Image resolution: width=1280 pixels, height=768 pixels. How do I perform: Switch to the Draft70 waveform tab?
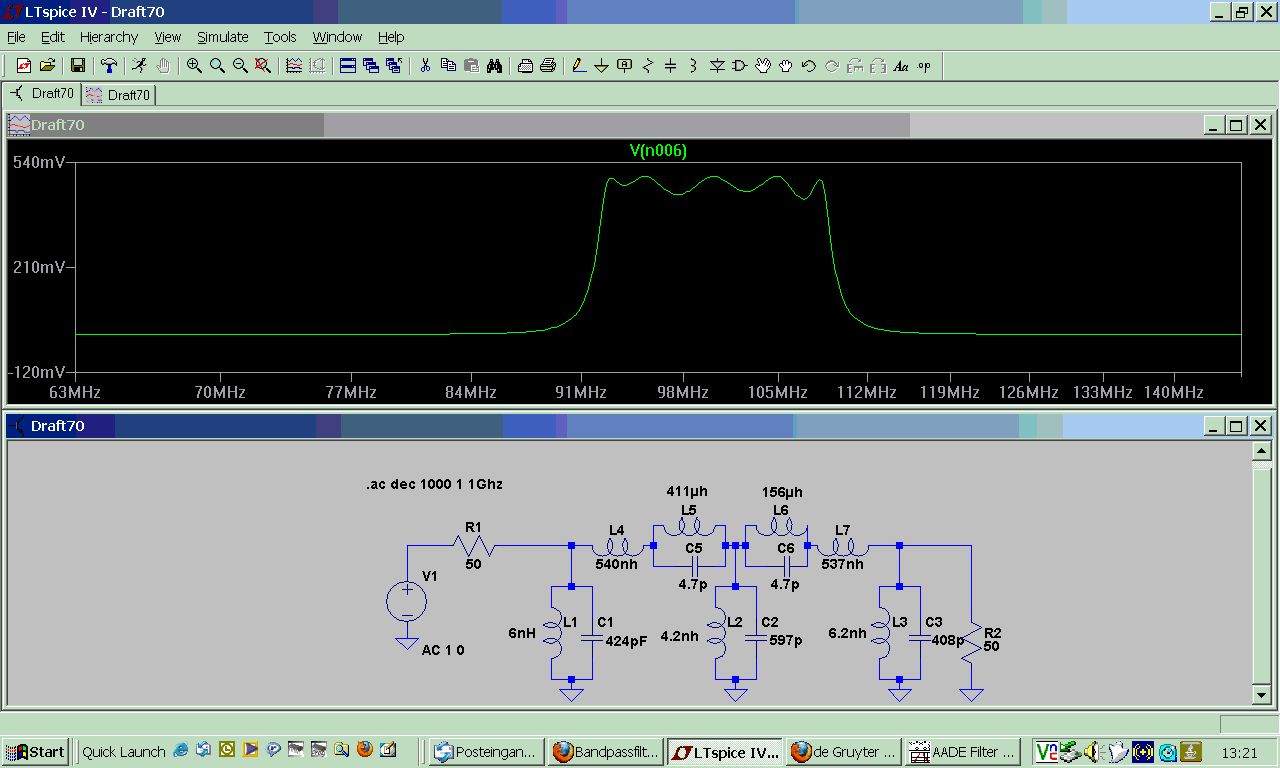(119, 95)
